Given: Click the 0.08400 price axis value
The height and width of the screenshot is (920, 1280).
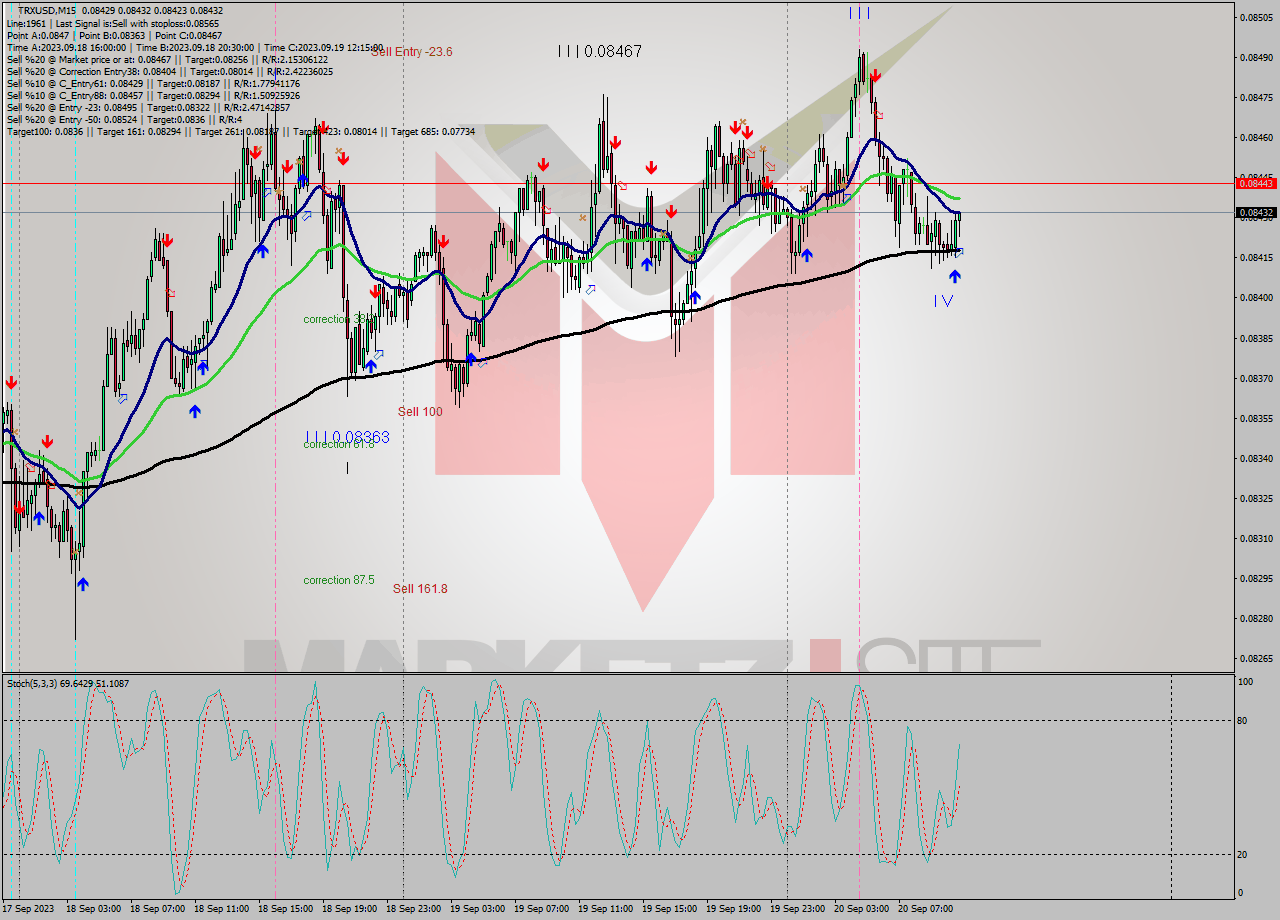Looking at the screenshot, I should pos(1256,298).
